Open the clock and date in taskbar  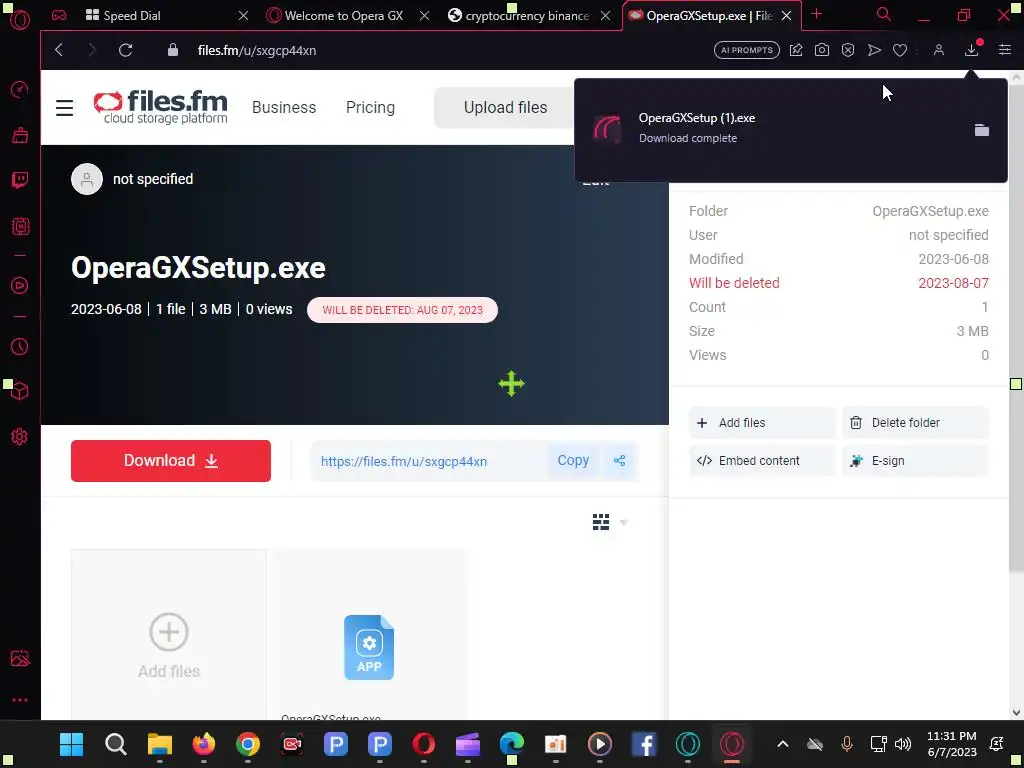tap(952, 744)
